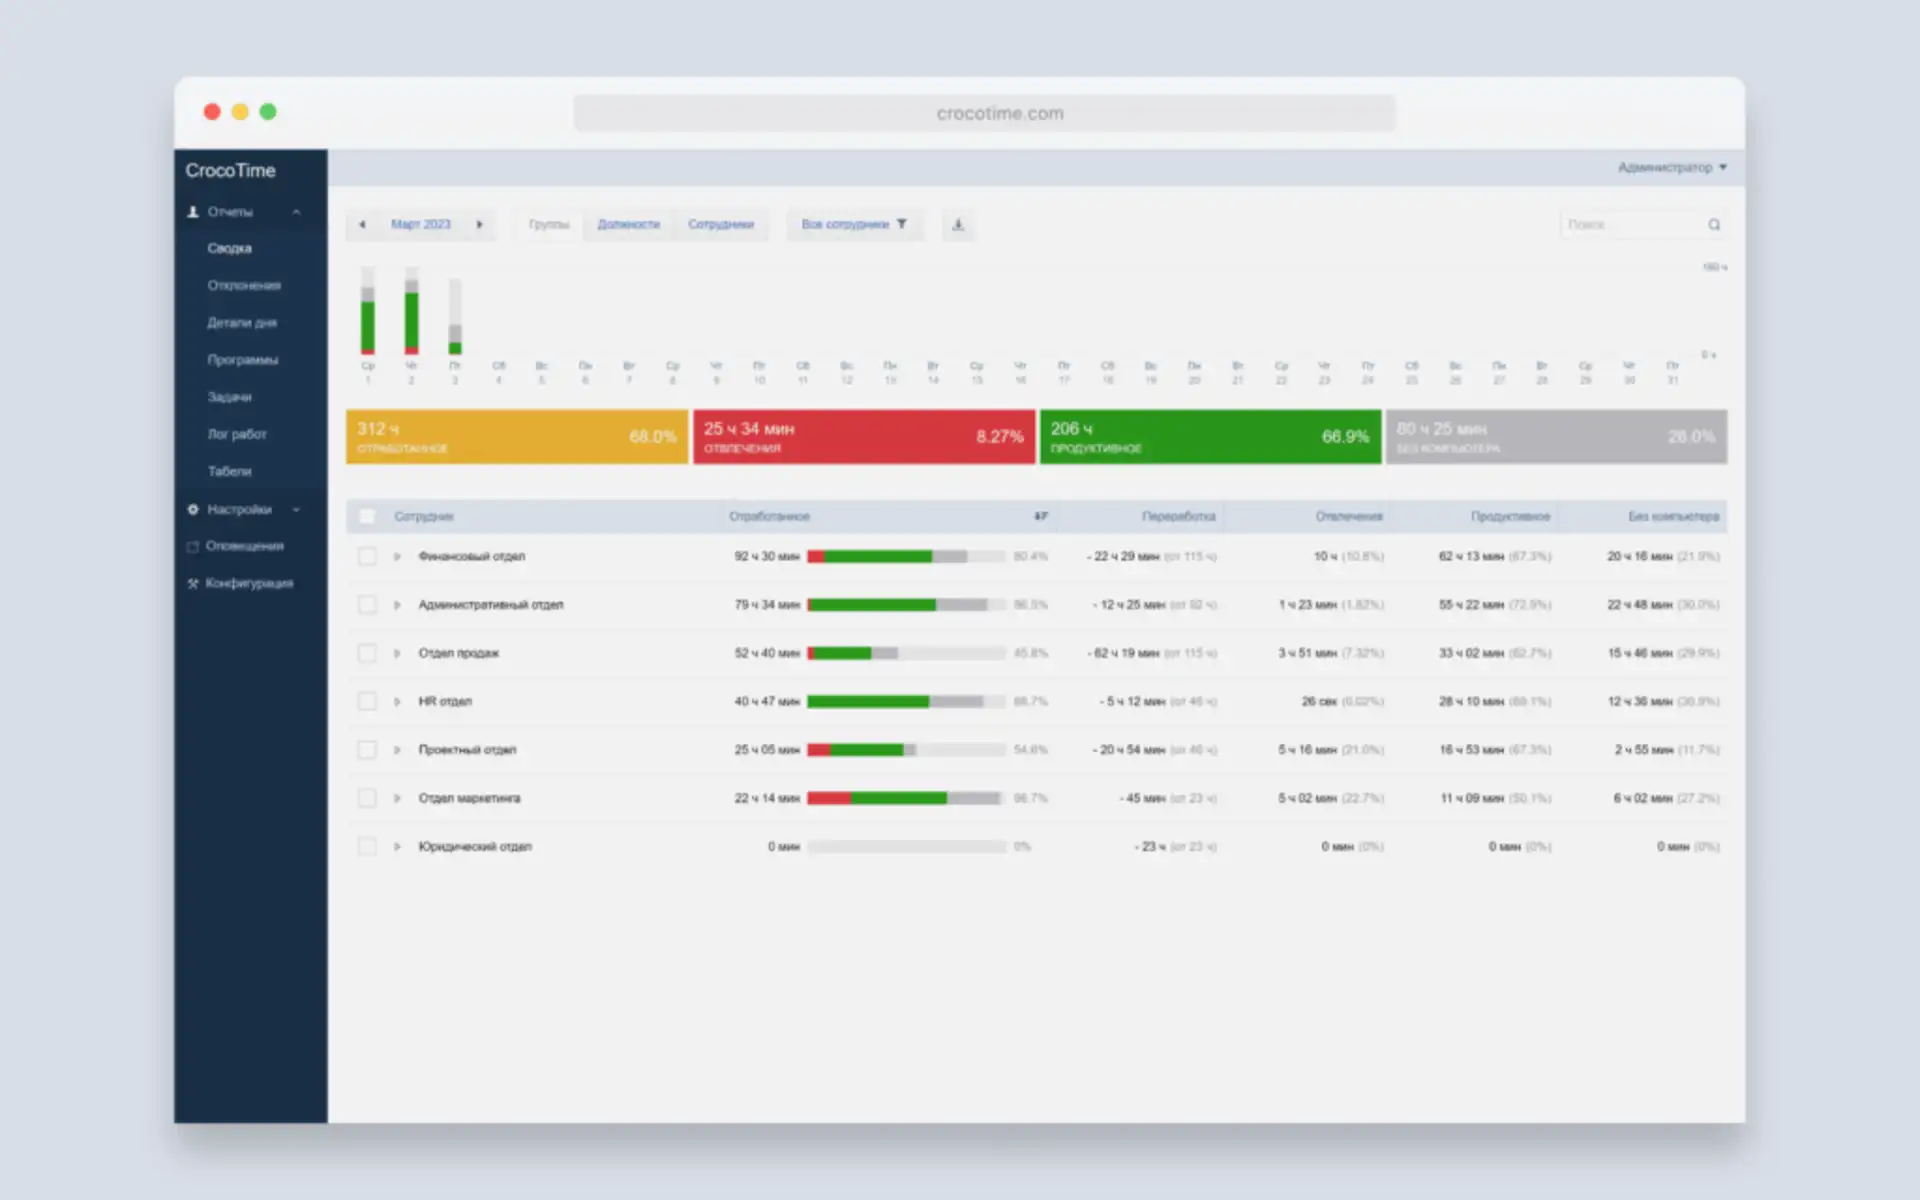The height and width of the screenshot is (1200, 1920).
Task: Open Конфигурация with the tools icon
Action: pyautogui.click(x=193, y=583)
